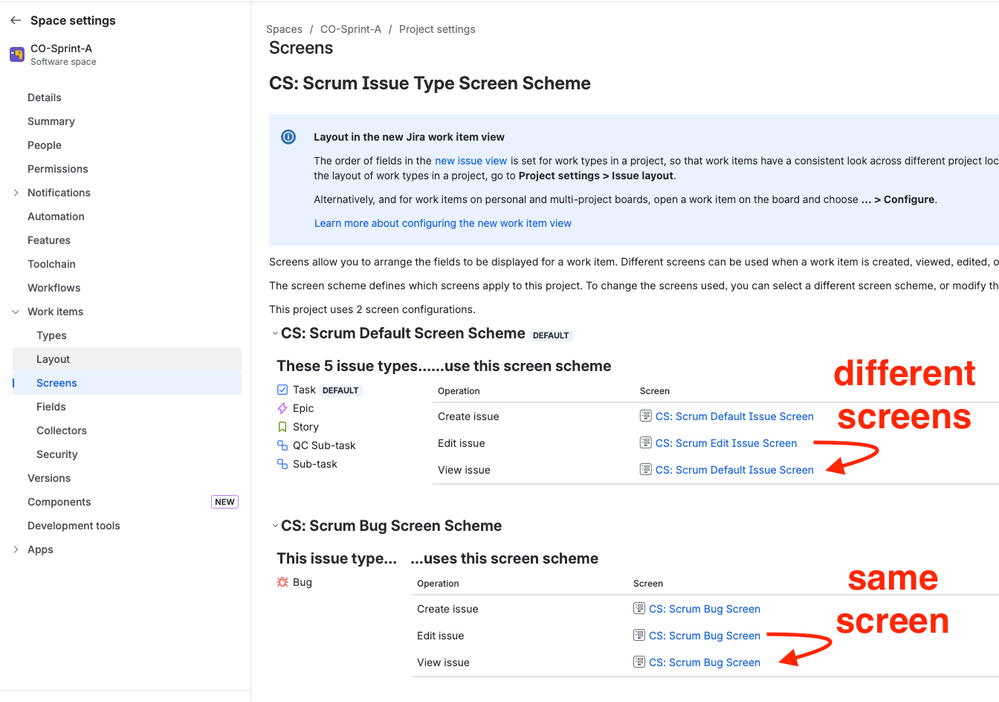Screen dimensions: 999x702
Task: Click the screen icon in the Bug scheme View issue row
Action: pos(639,662)
